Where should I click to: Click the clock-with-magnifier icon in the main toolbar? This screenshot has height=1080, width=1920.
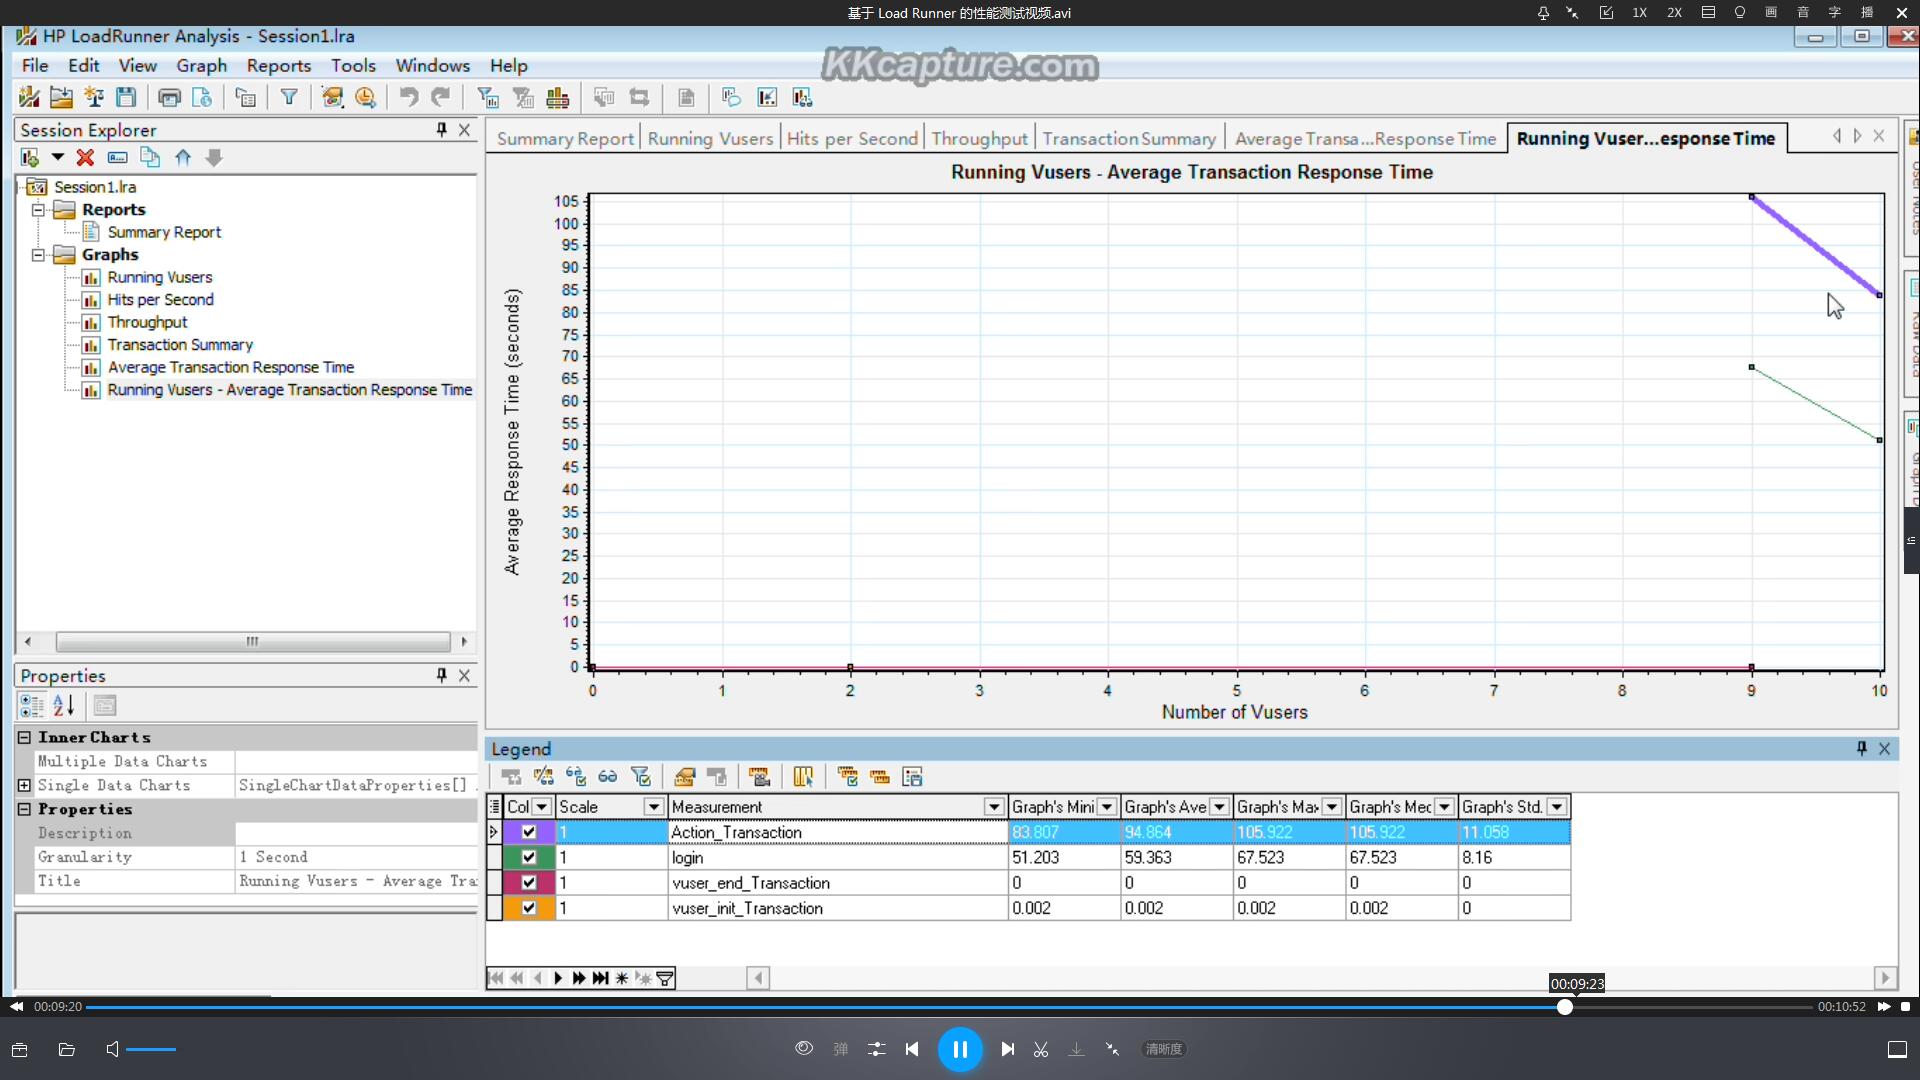(x=365, y=97)
